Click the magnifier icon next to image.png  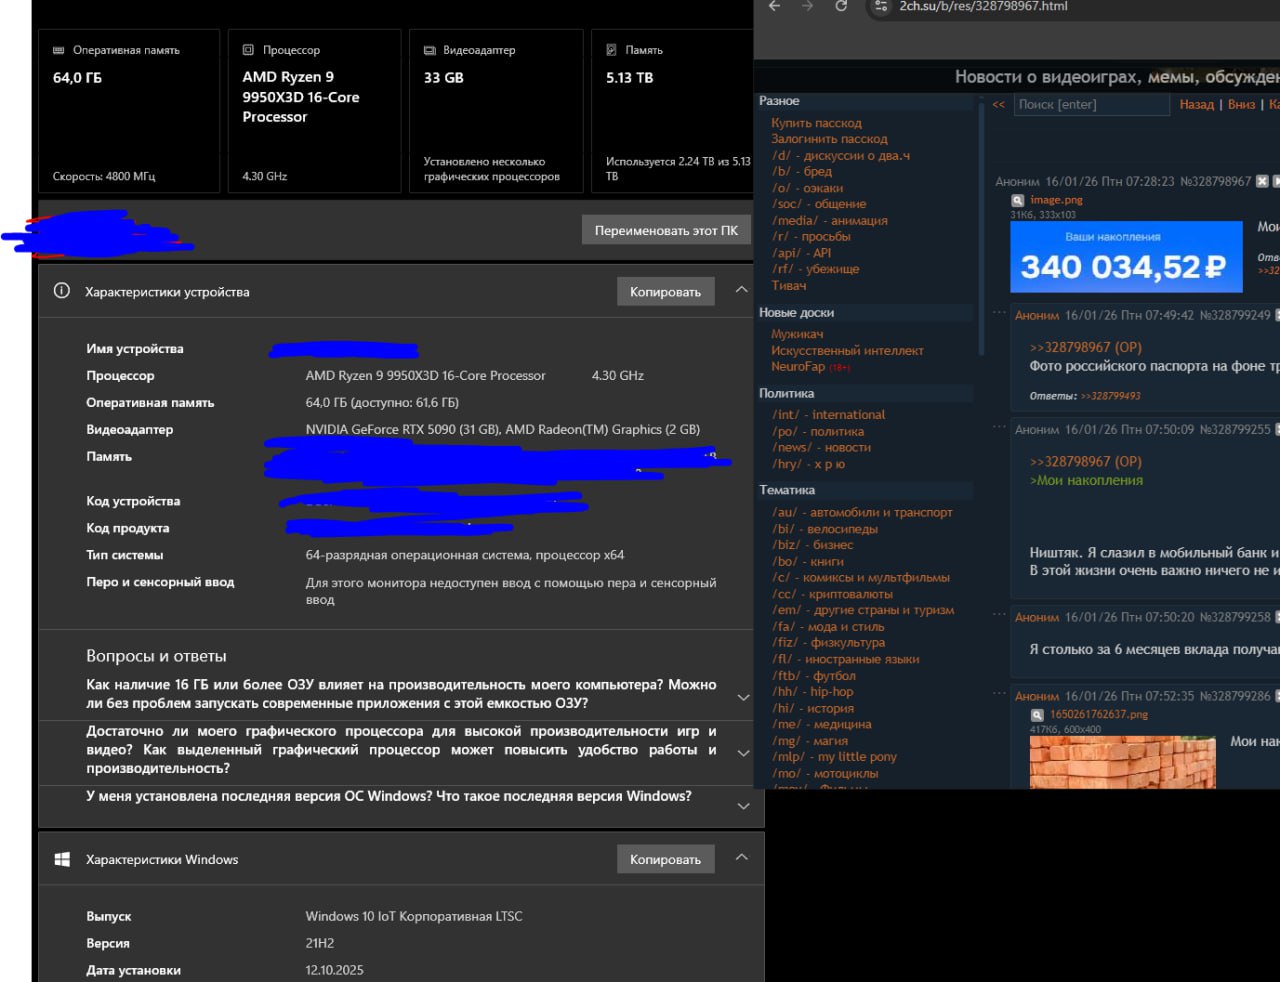(1018, 200)
